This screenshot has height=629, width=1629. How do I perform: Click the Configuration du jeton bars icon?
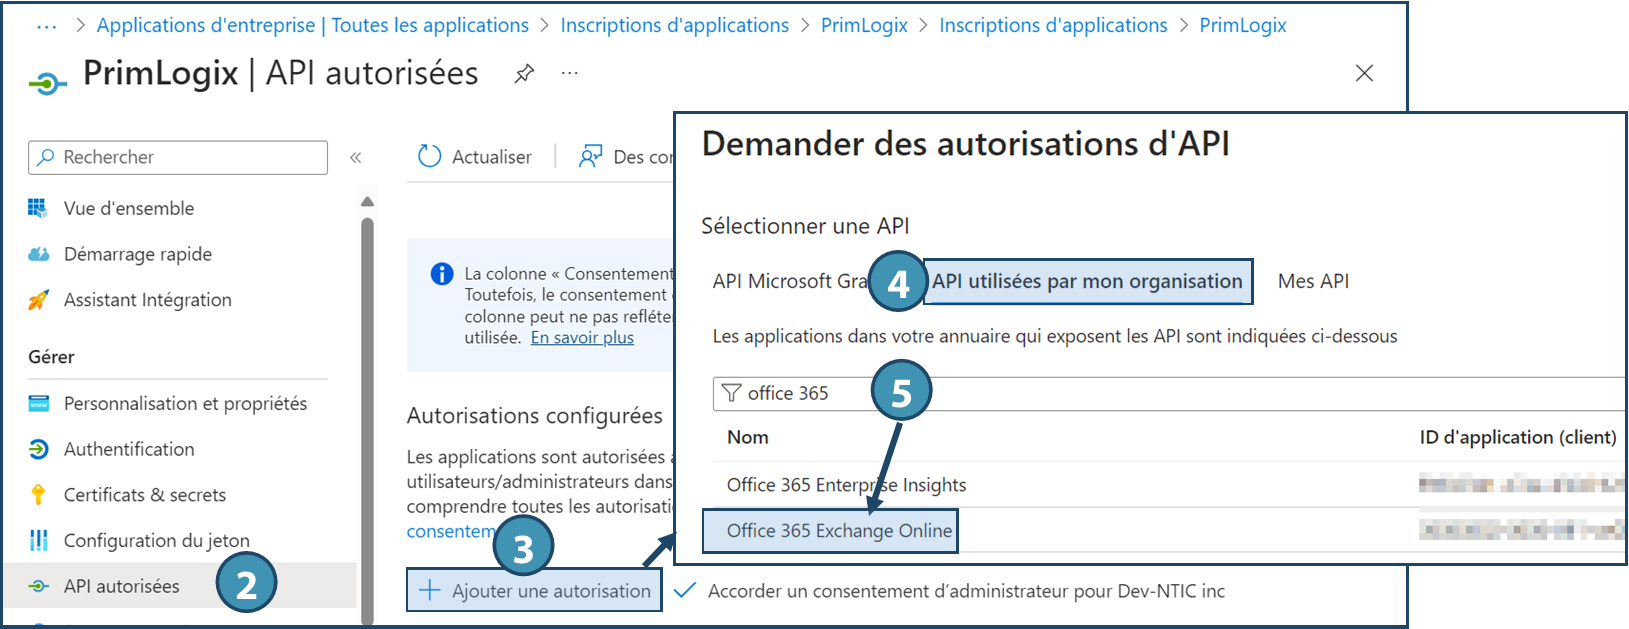click(x=38, y=541)
